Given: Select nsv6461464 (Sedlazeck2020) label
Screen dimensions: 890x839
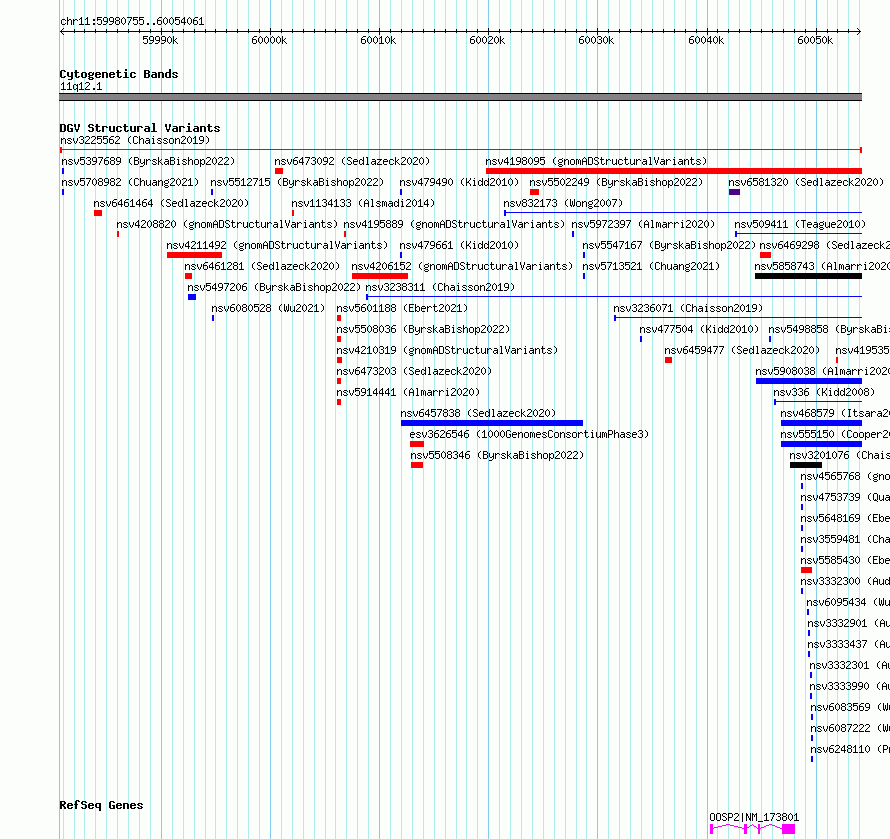Looking at the screenshot, I should (x=171, y=203).
